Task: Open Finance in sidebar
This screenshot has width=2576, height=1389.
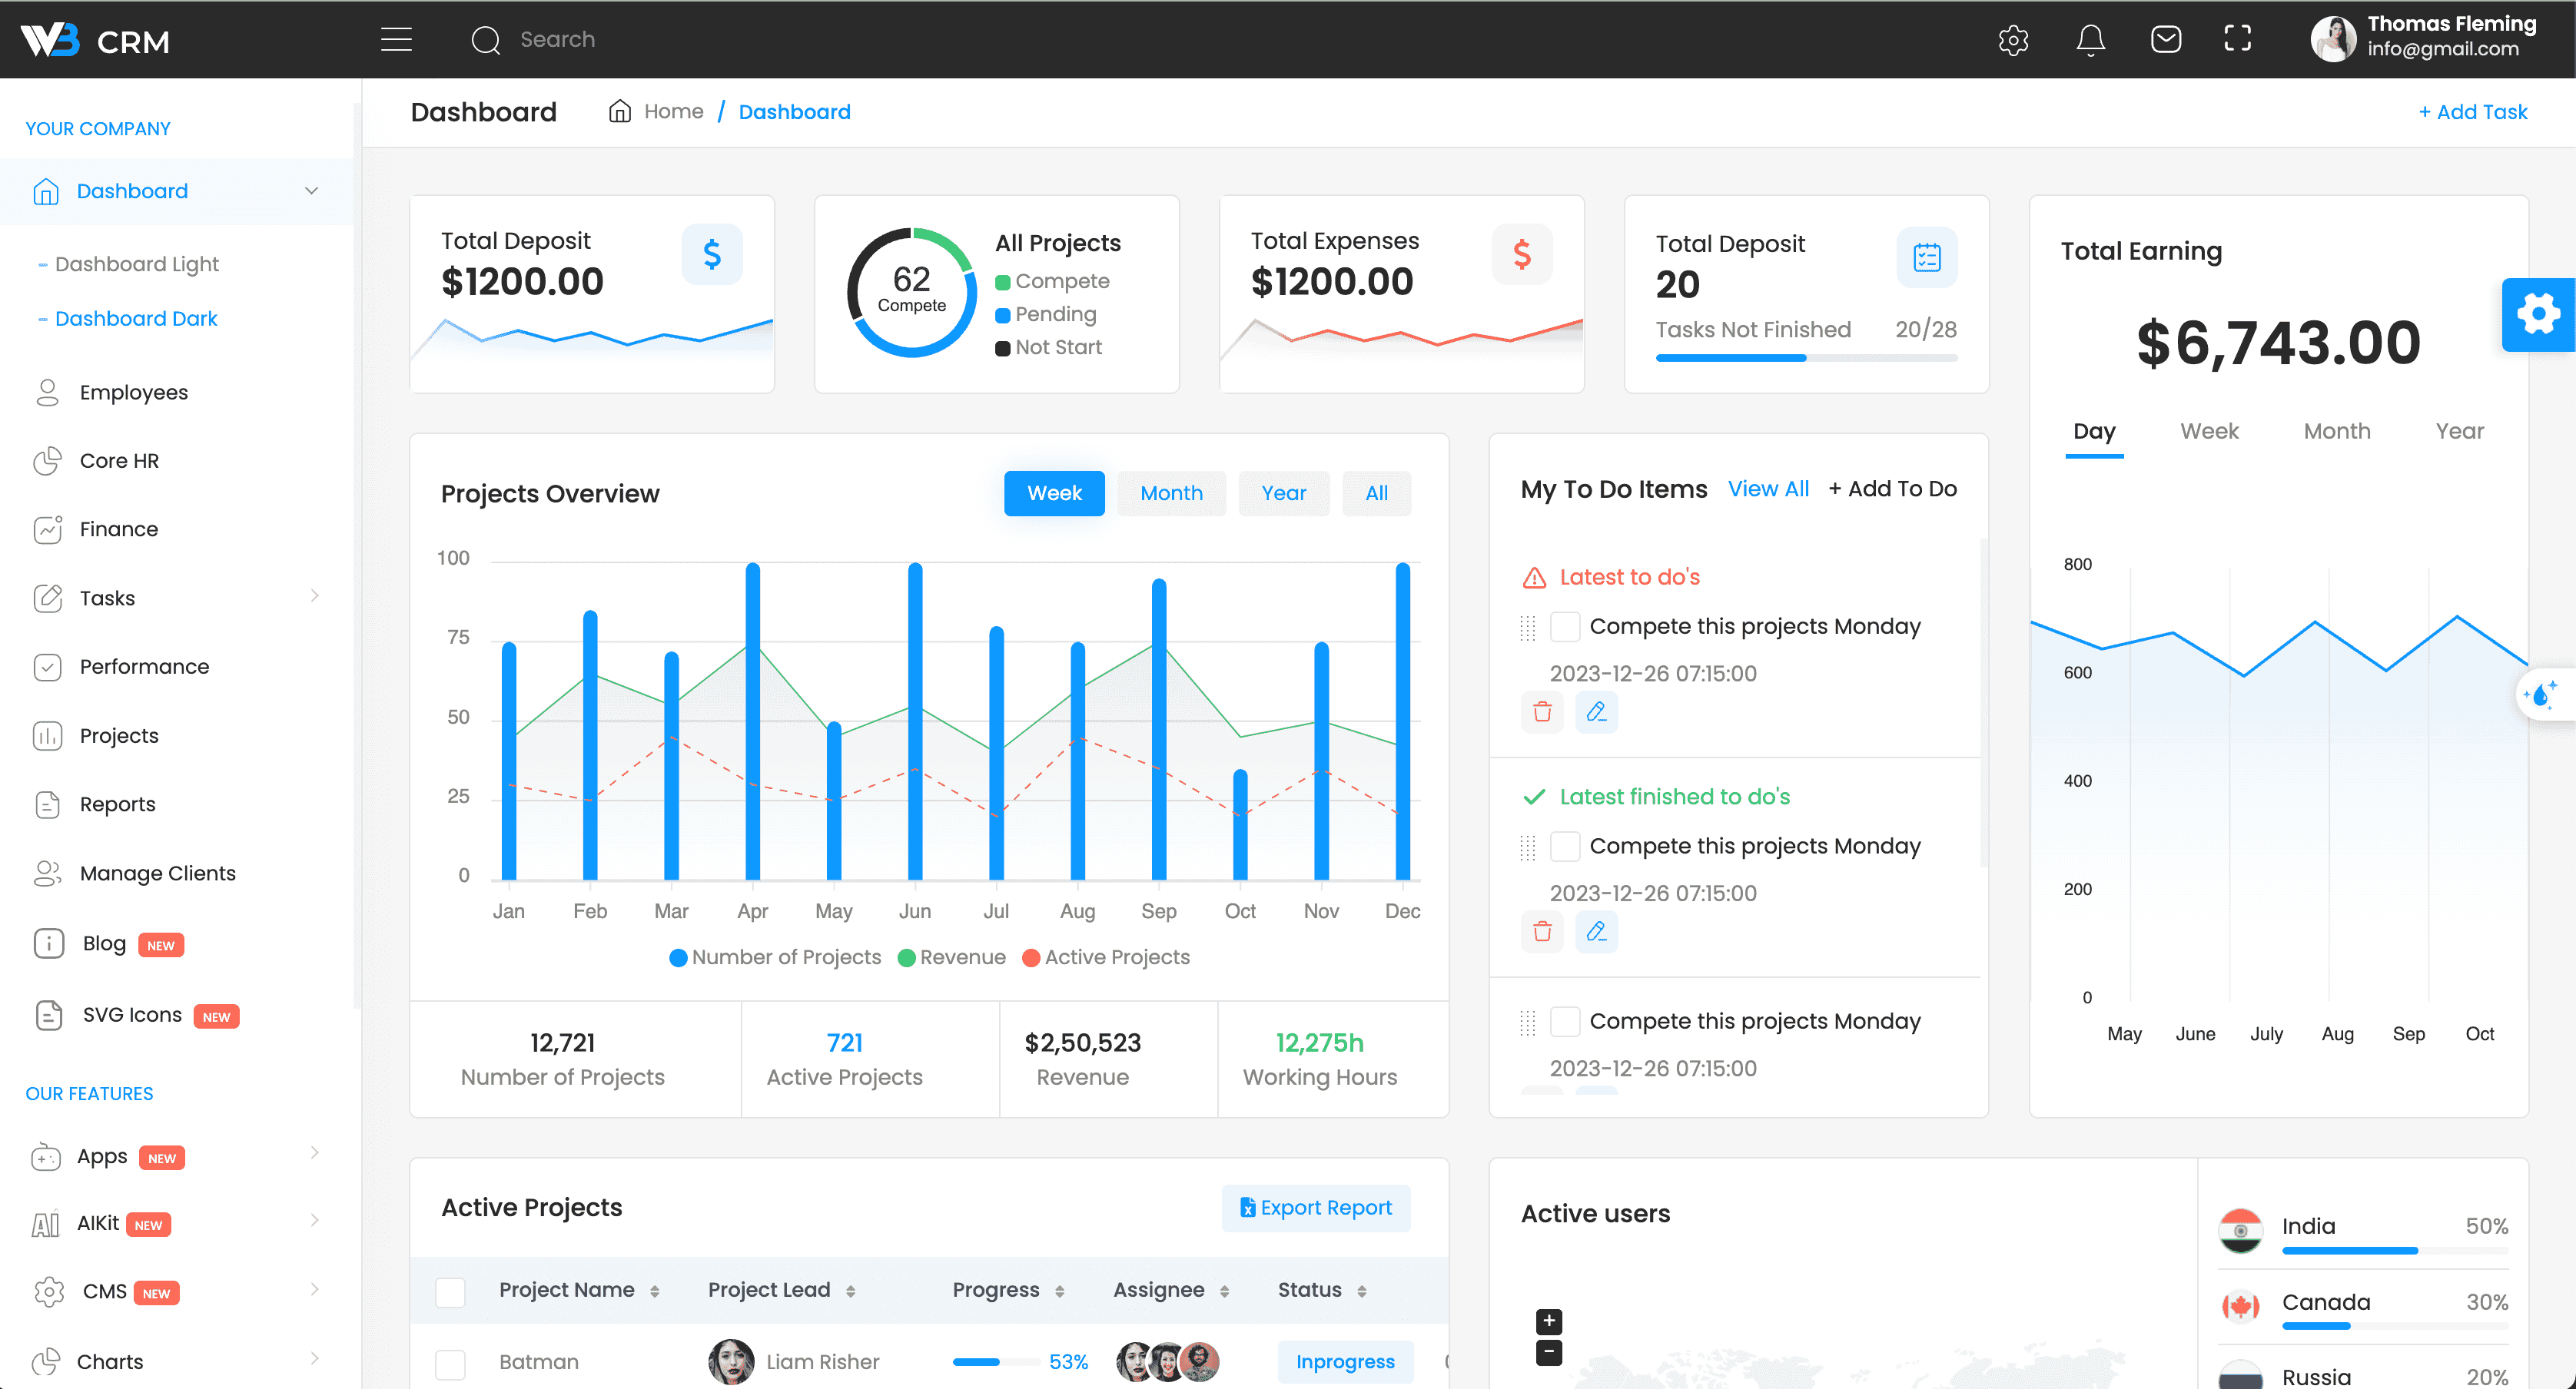Action: (x=118, y=529)
